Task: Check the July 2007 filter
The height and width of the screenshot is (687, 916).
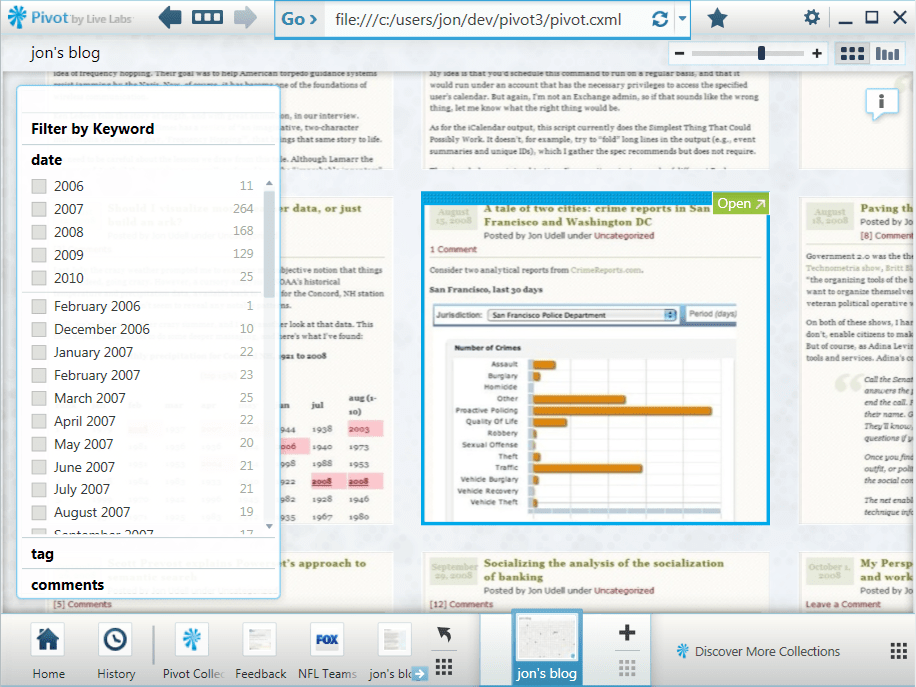Action: (x=39, y=490)
